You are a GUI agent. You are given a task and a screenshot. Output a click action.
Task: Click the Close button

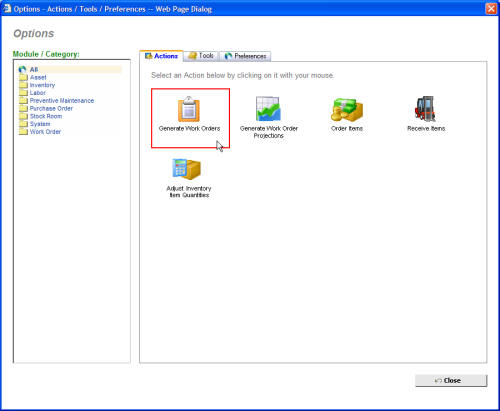pyautogui.click(x=451, y=381)
